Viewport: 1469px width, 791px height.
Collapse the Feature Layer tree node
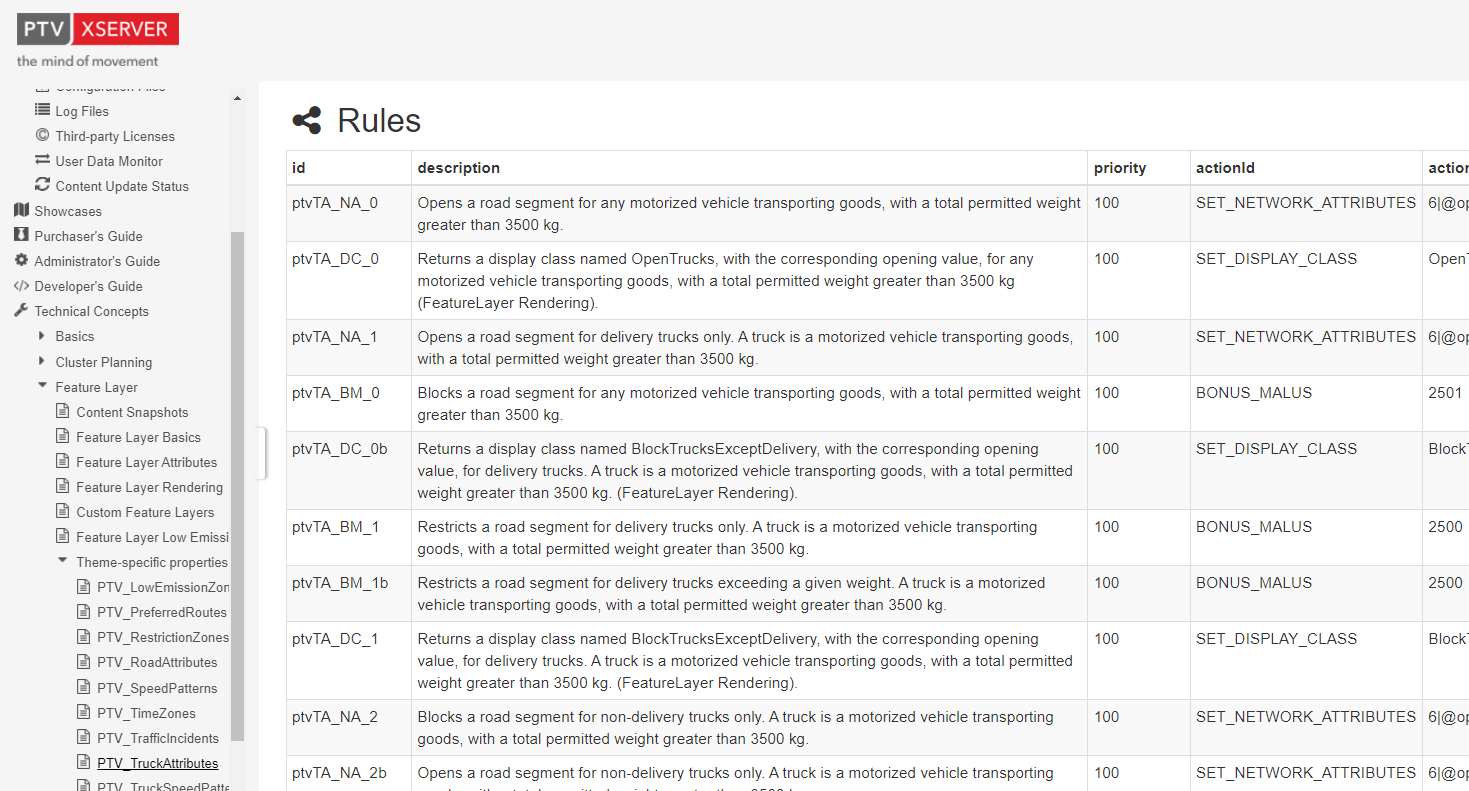42,387
